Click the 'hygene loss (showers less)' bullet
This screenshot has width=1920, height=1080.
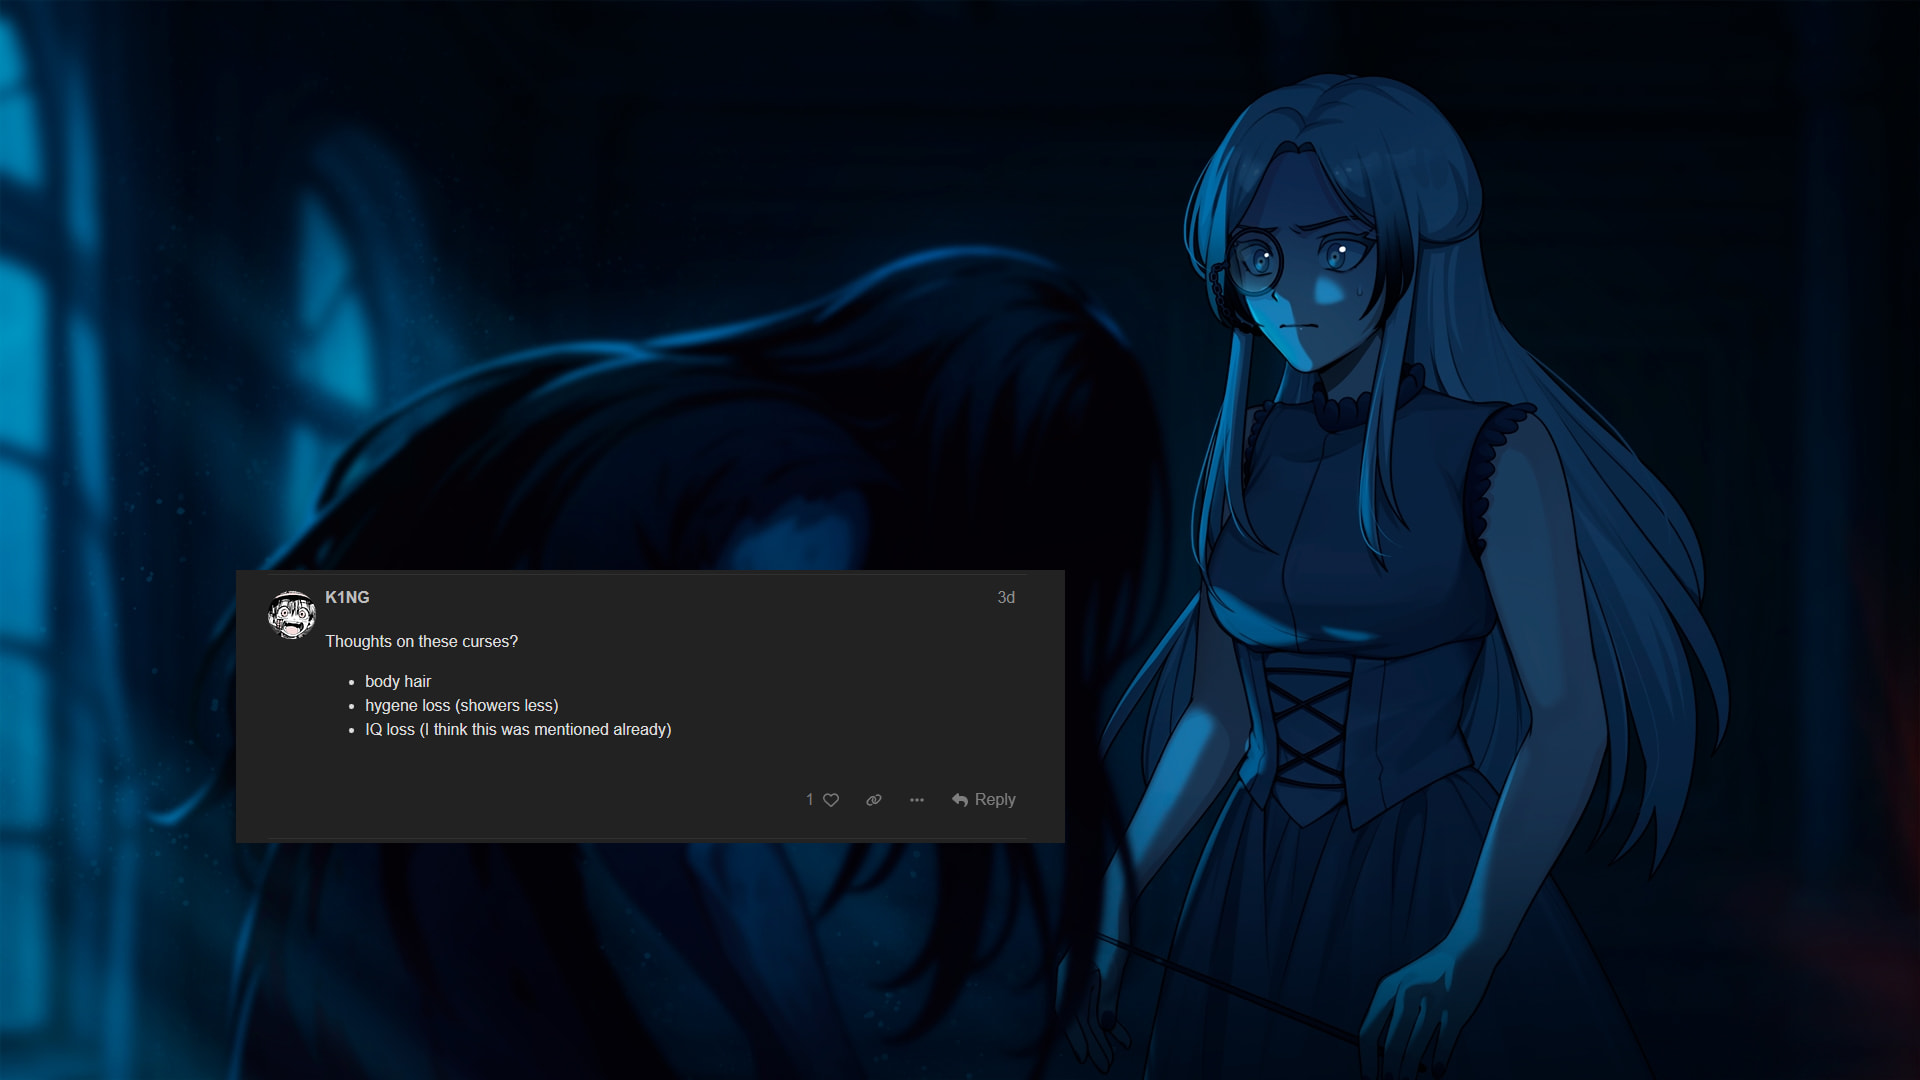tap(461, 705)
